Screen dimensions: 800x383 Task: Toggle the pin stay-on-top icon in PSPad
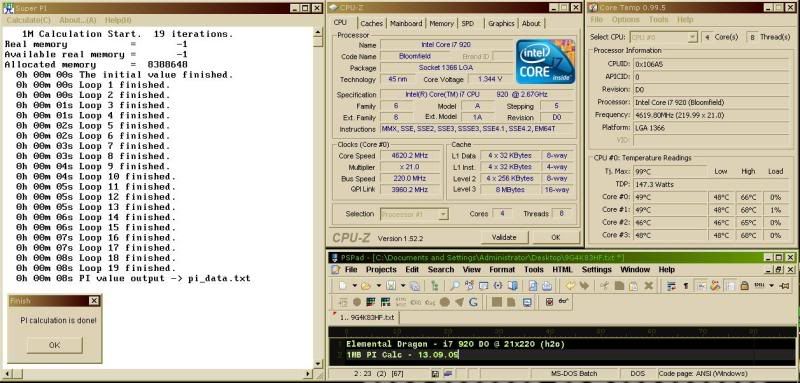point(784,286)
